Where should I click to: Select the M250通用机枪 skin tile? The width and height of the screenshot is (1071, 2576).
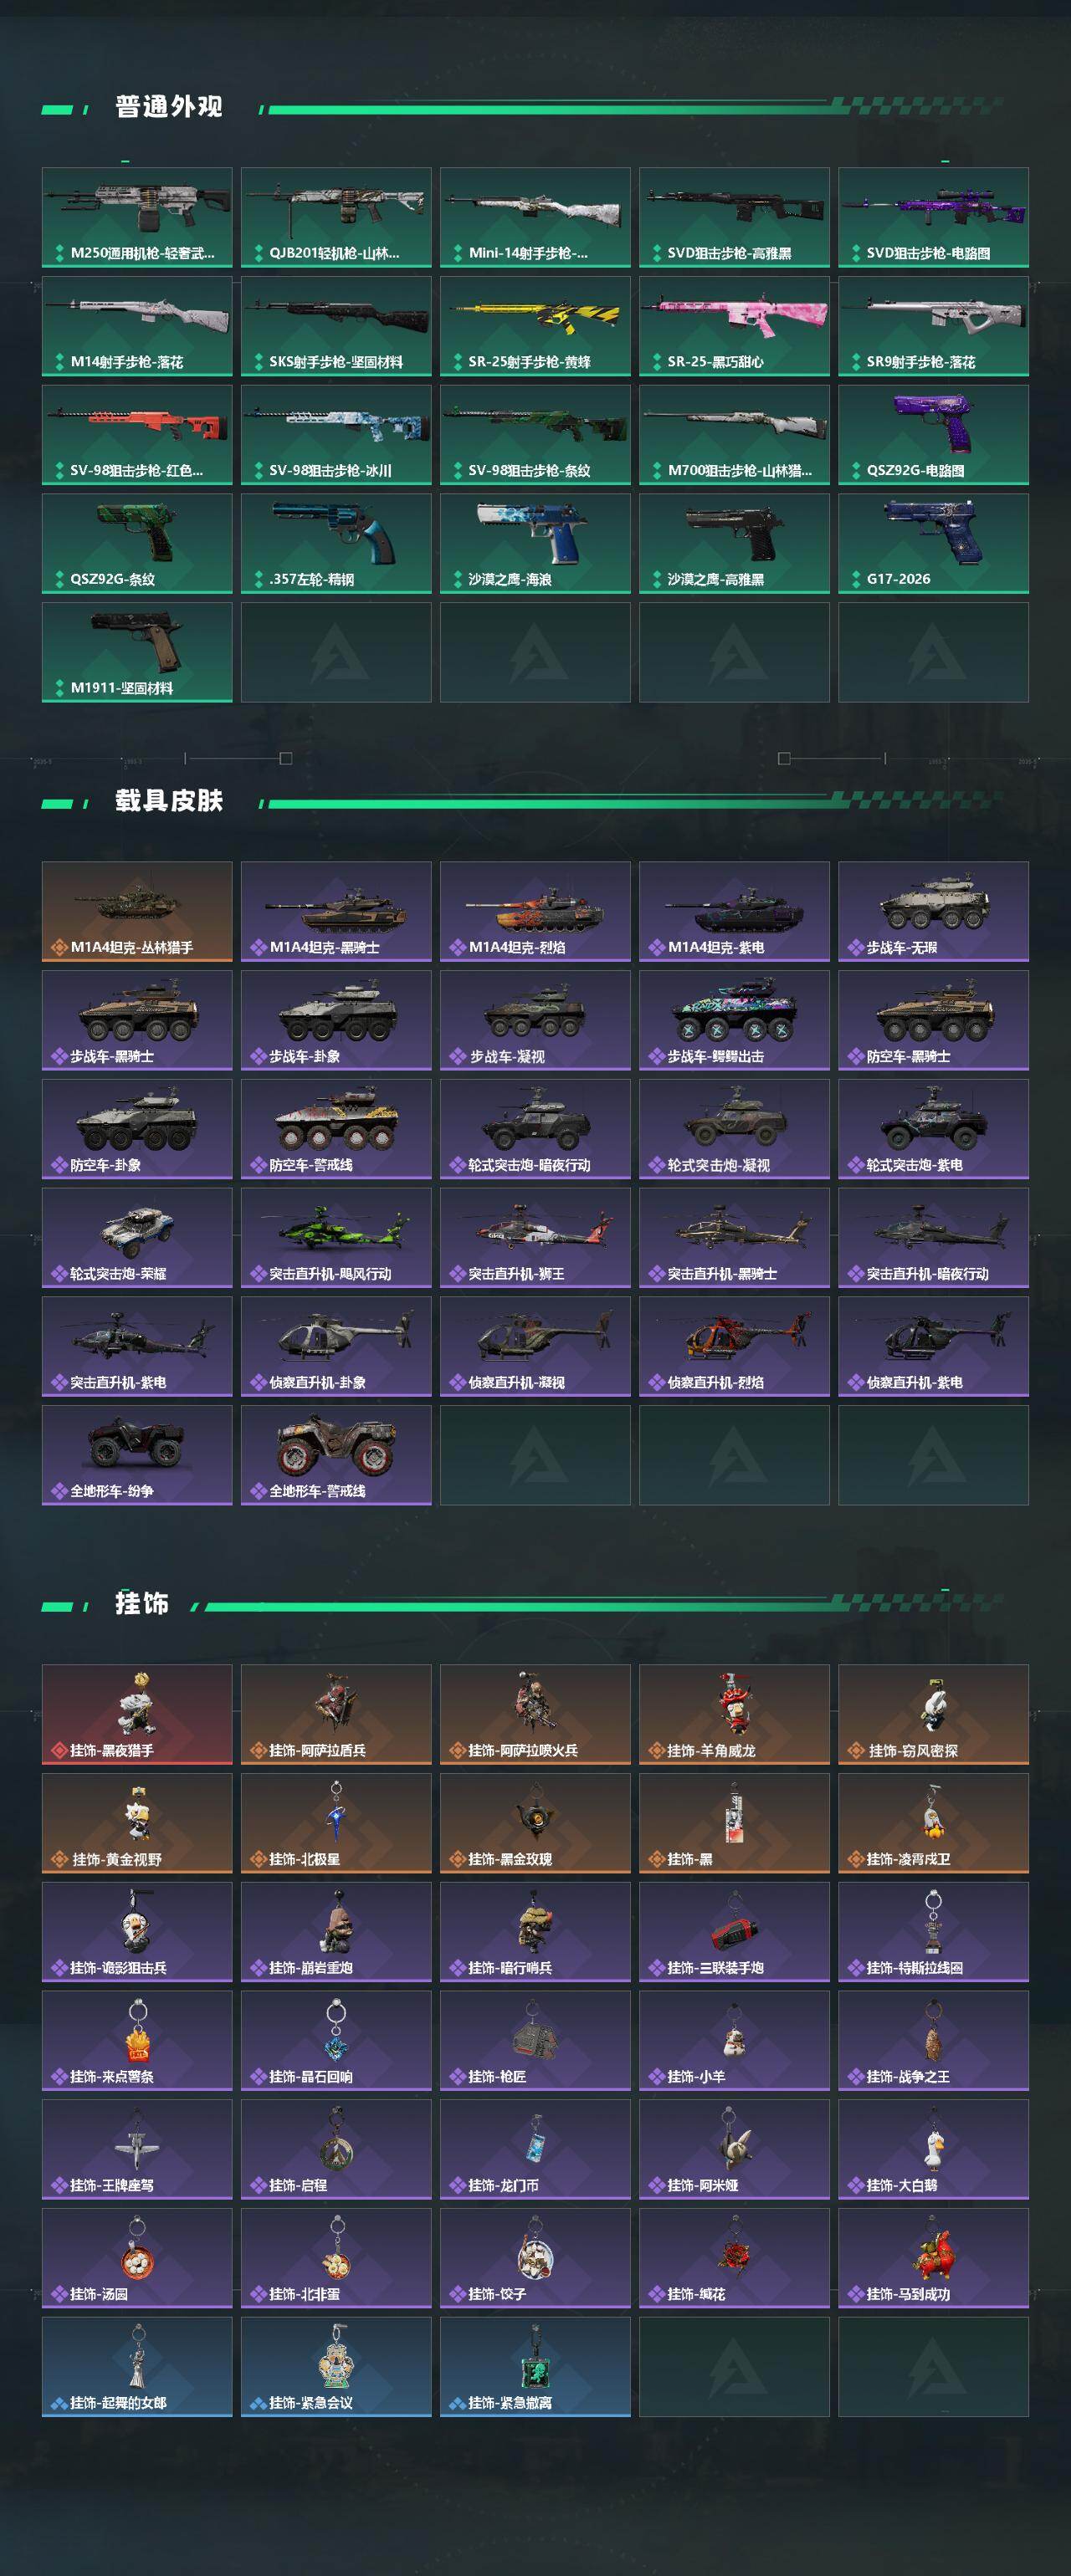pyautogui.click(x=137, y=217)
